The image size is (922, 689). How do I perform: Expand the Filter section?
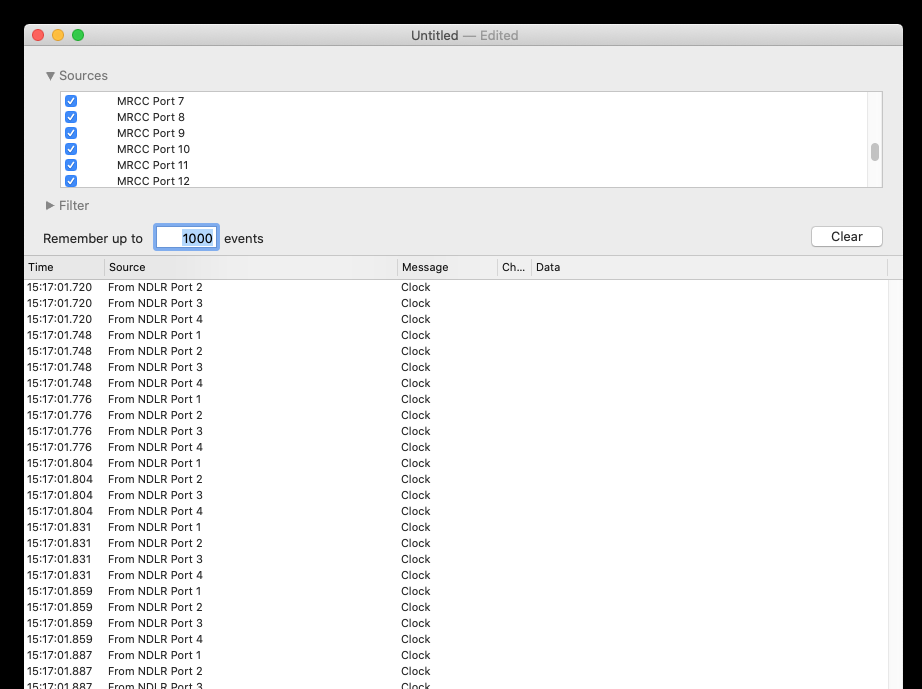point(51,206)
